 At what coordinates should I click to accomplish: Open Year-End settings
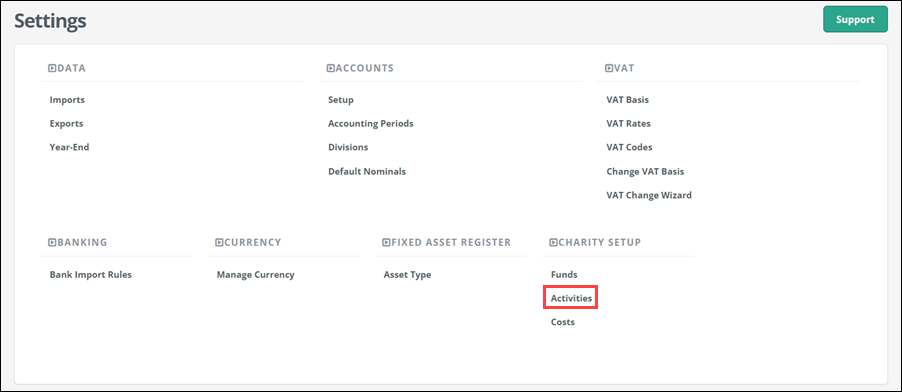pyautogui.click(x=69, y=147)
